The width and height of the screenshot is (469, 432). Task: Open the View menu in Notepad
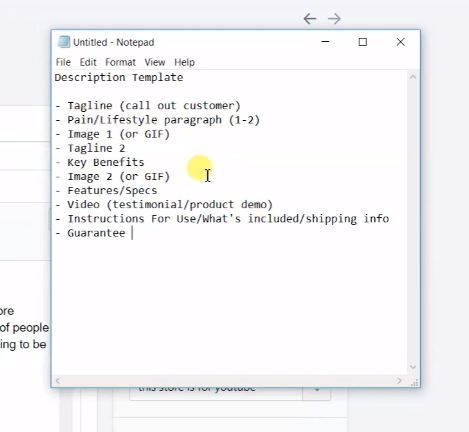(x=155, y=62)
